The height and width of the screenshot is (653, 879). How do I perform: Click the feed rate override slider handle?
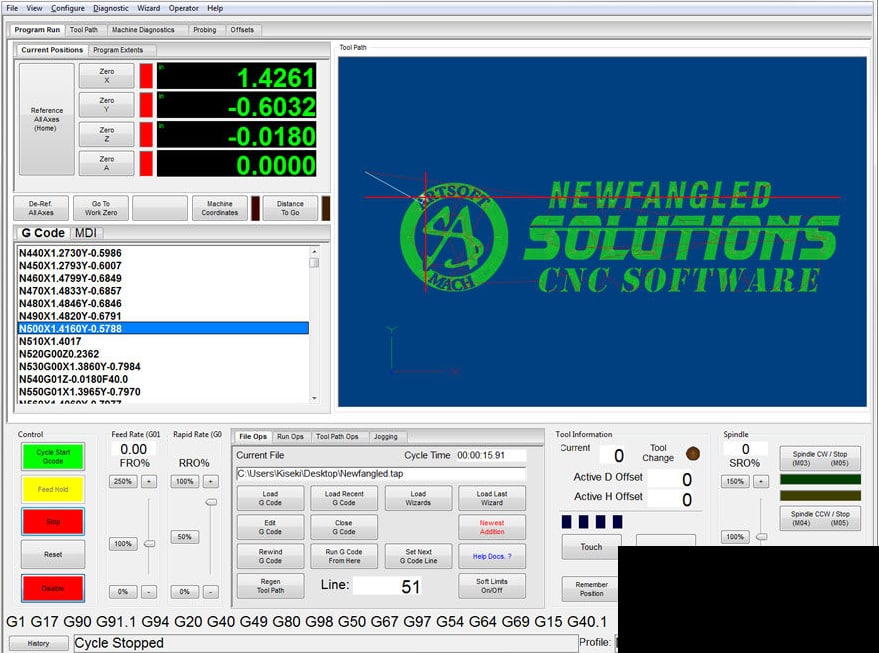[150, 544]
